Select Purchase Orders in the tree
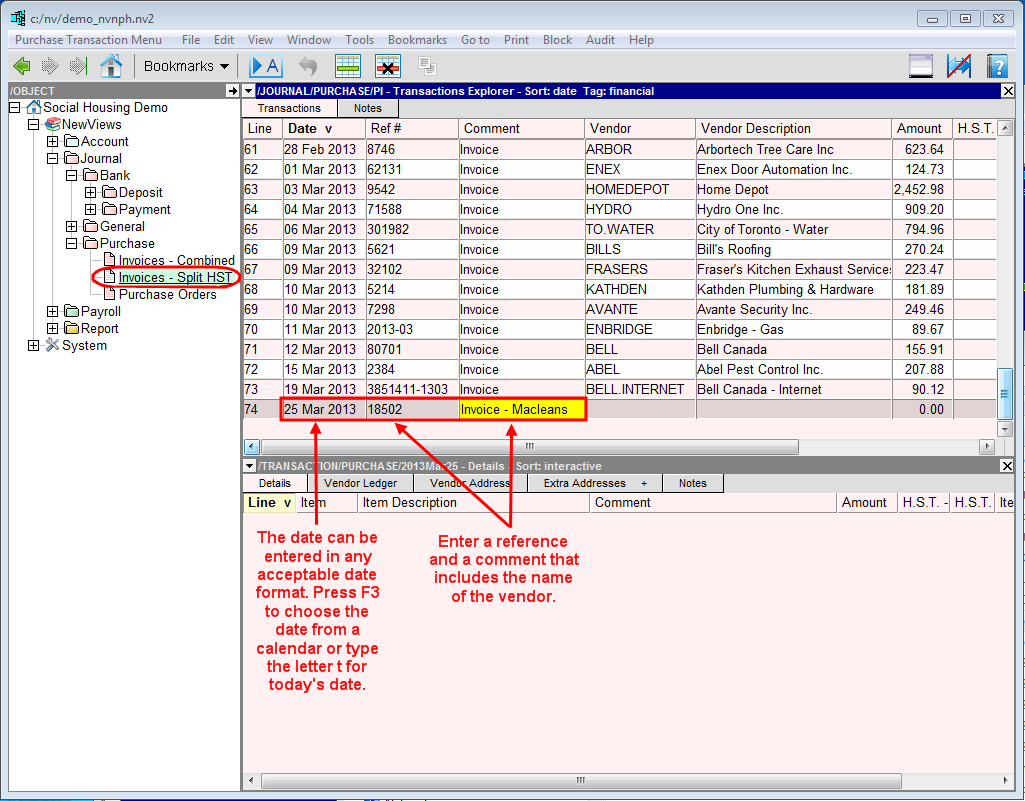The image size is (1025, 801). click(167, 294)
